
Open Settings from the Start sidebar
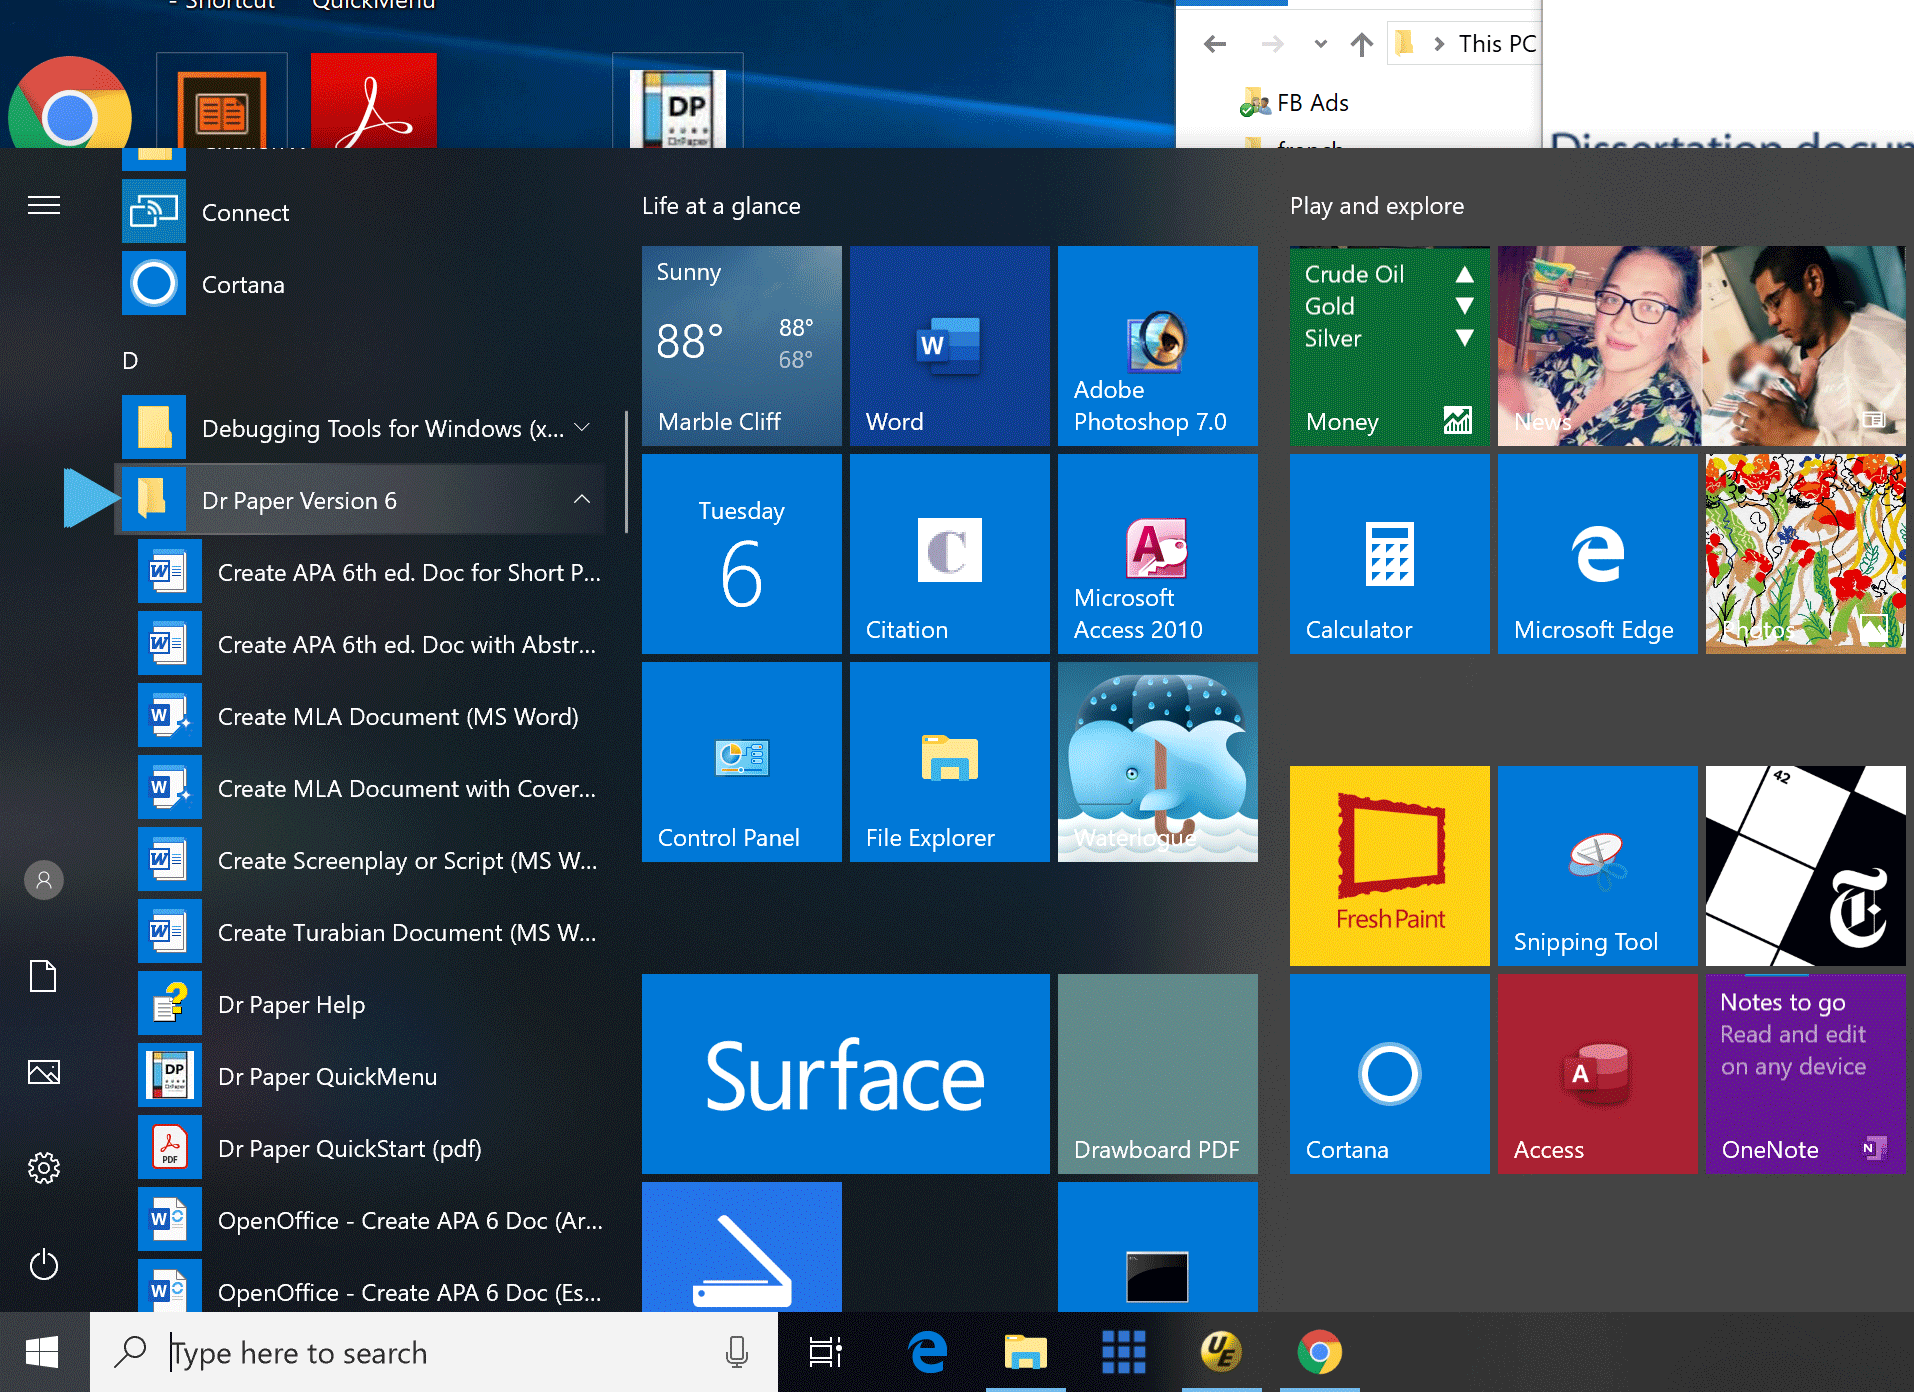tap(43, 1168)
